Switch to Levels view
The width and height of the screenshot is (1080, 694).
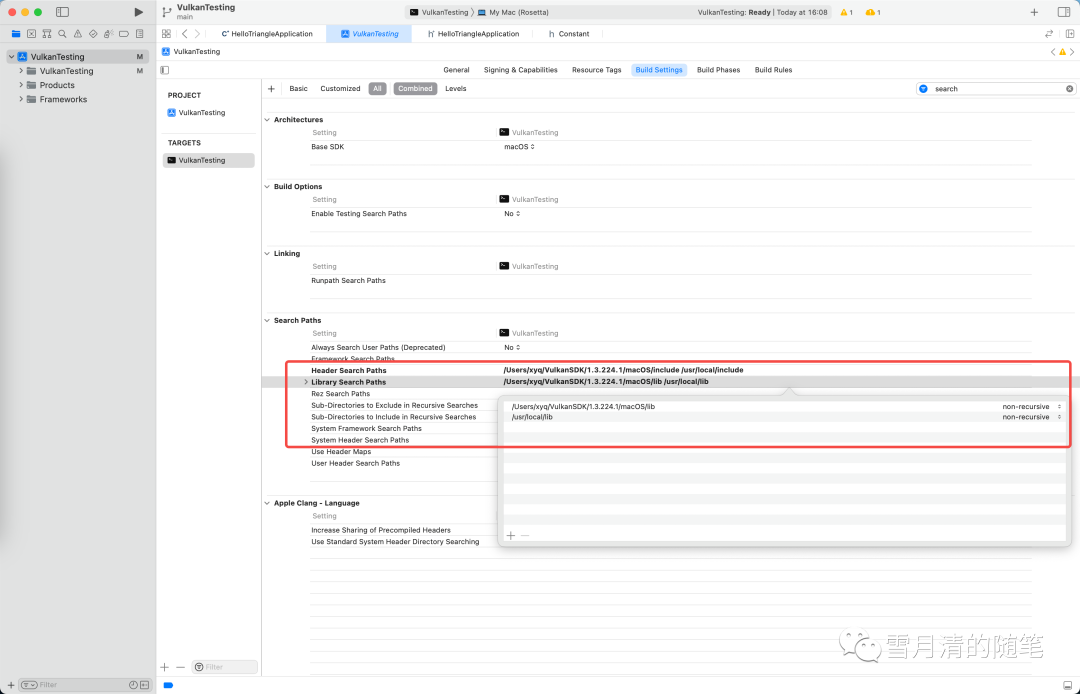tap(455, 89)
